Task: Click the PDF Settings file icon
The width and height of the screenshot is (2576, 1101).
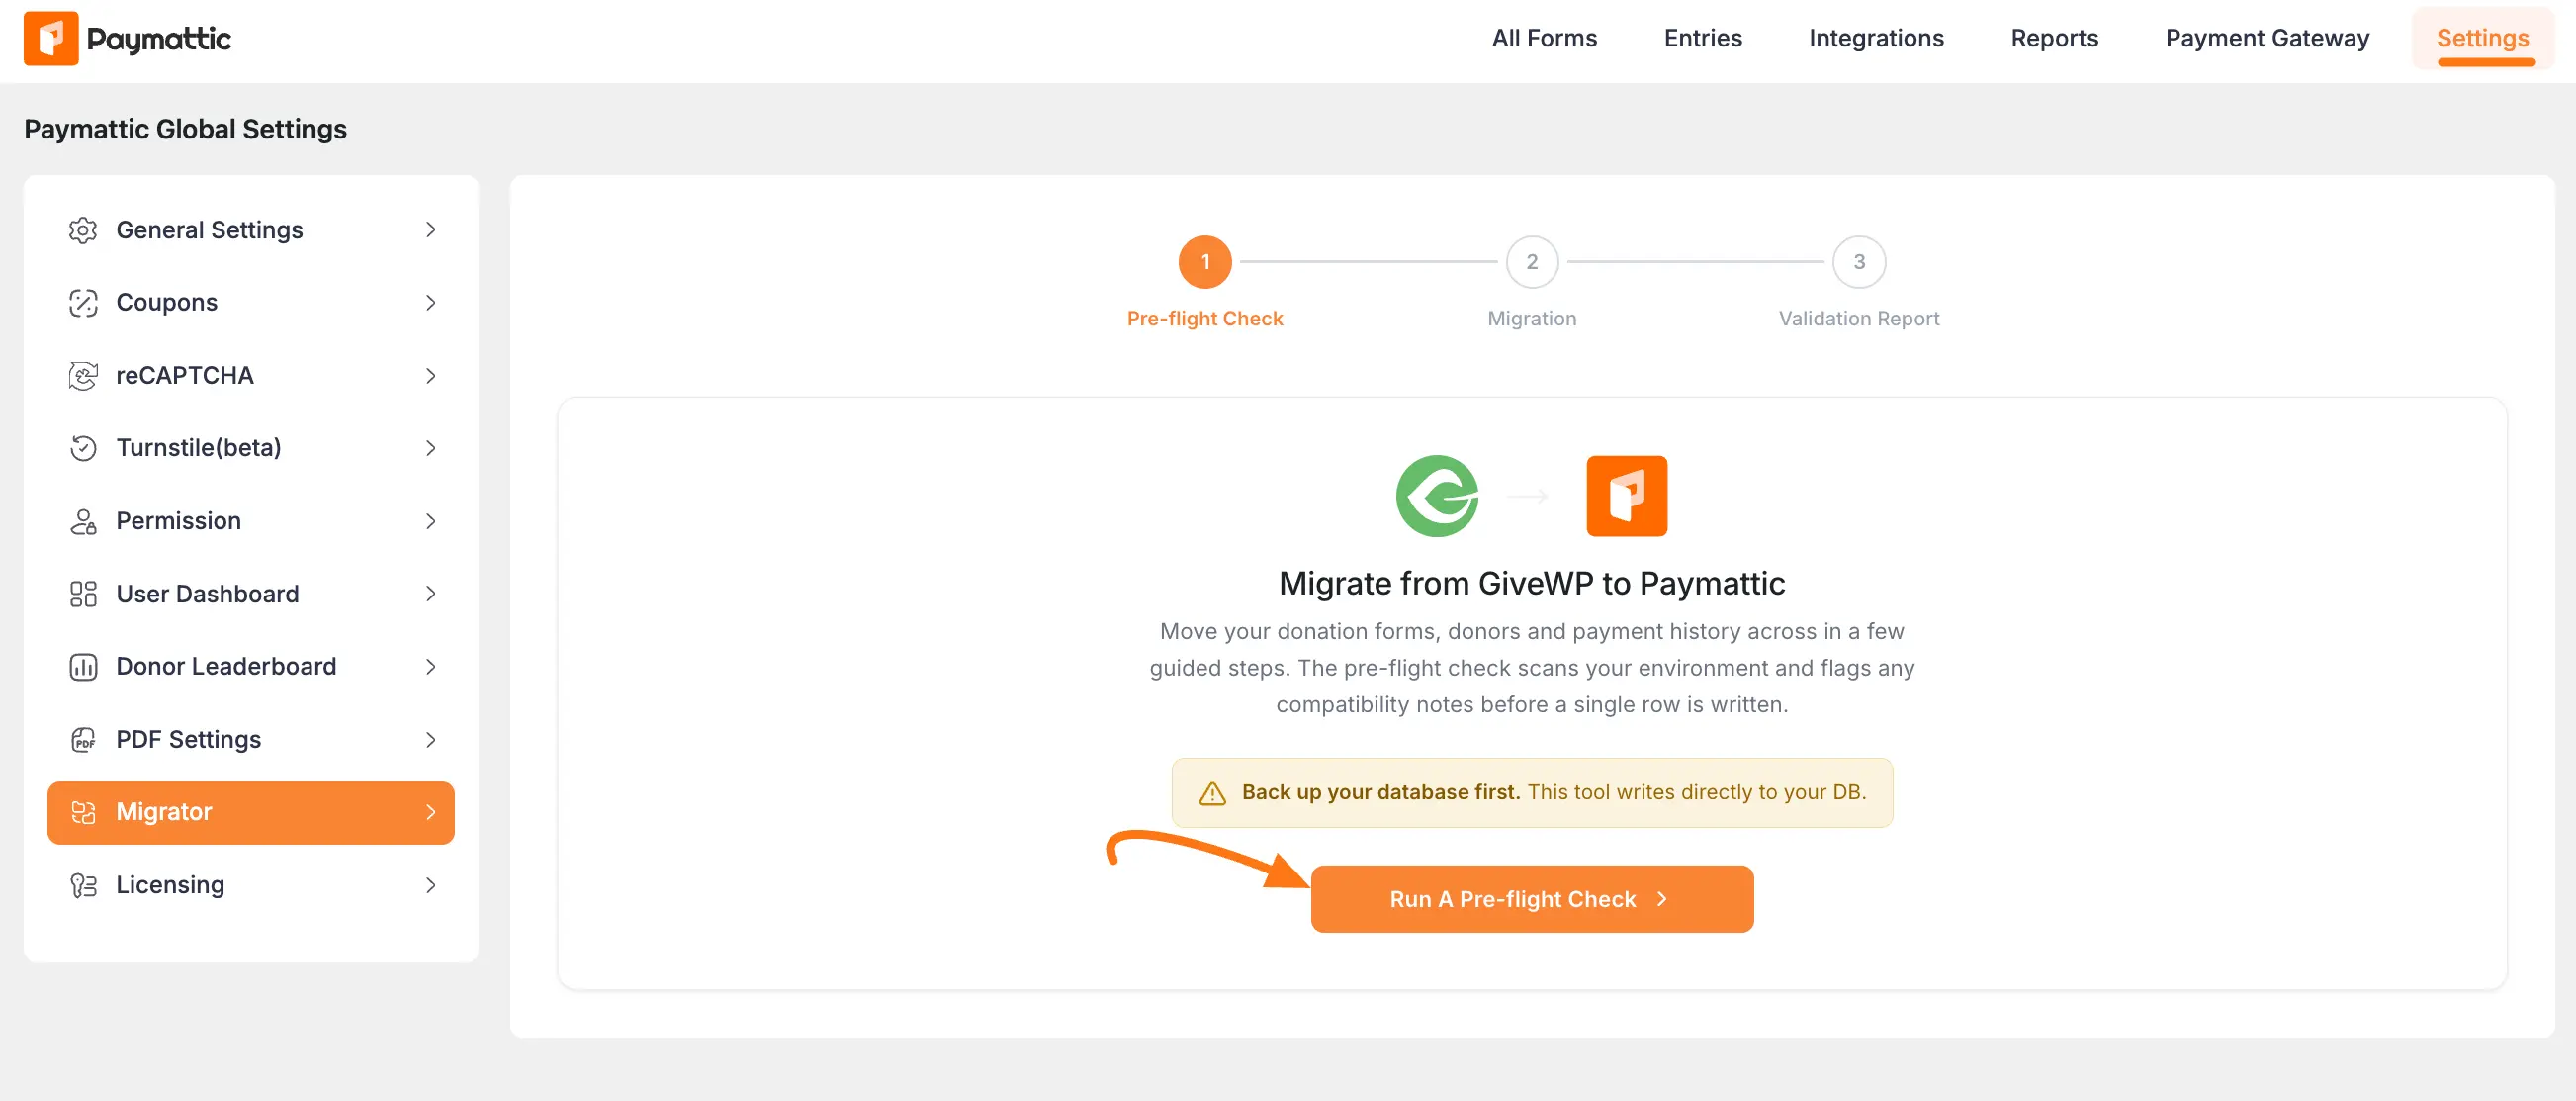Action: coord(83,739)
